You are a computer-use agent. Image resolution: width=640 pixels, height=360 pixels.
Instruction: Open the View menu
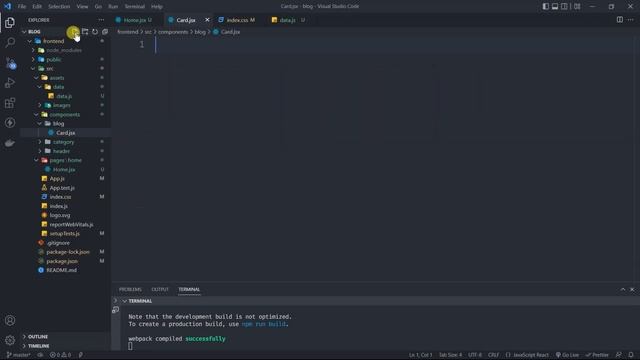tap(82, 7)
